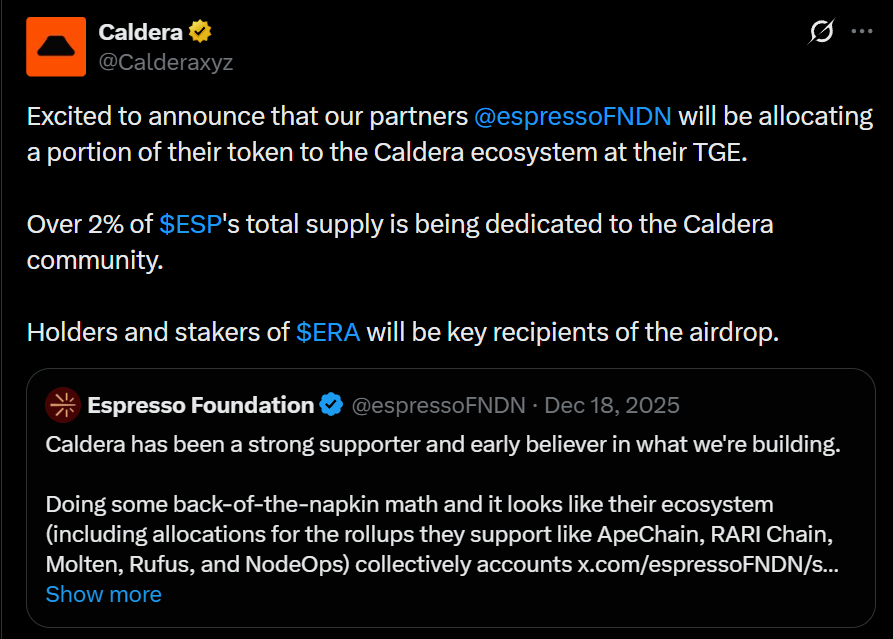Open the Grok actions icon
The width and height of the screenshot is (893, 639).
[820, 32]
